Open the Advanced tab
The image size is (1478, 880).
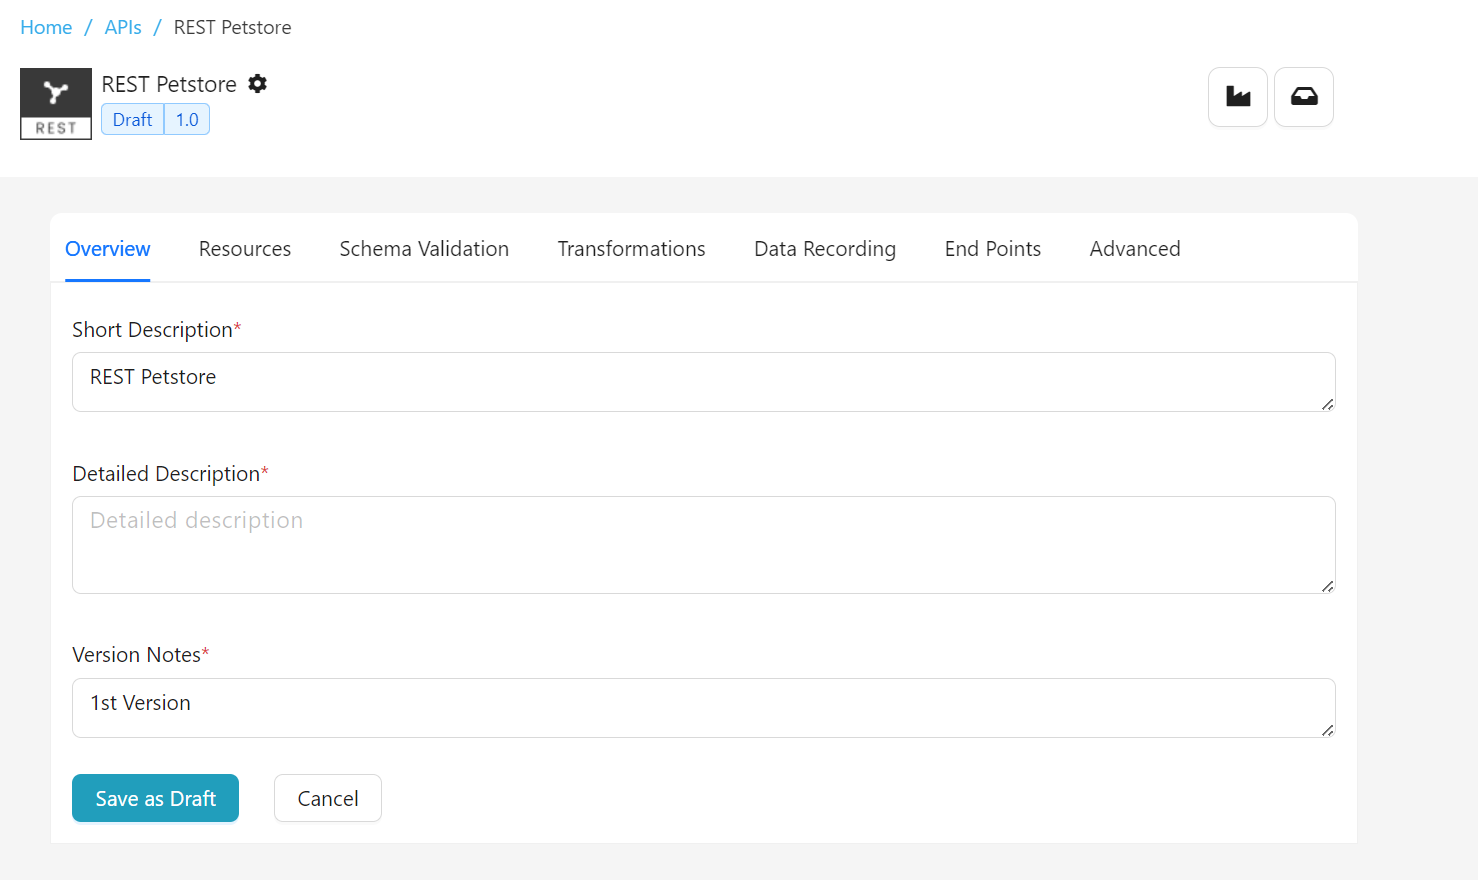coord(1135,249)
